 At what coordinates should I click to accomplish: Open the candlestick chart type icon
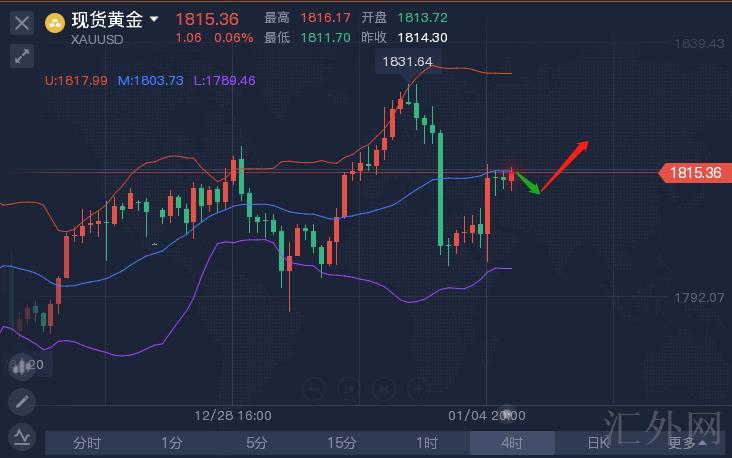(21, 366)
